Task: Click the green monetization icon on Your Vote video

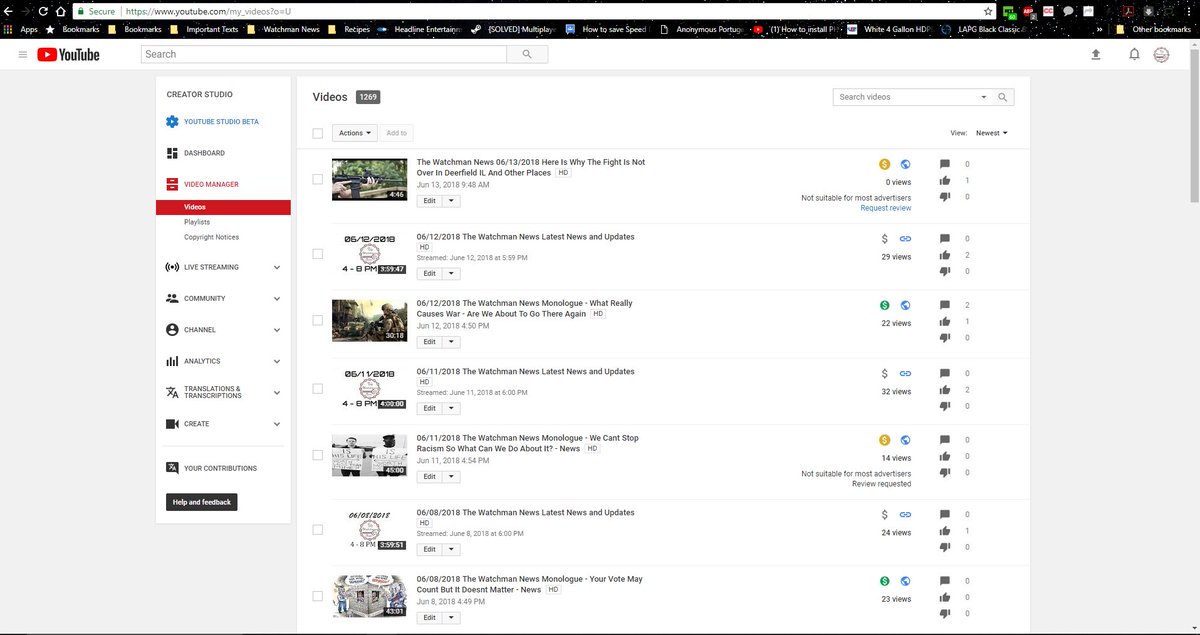Action: (x=884, y=581)
